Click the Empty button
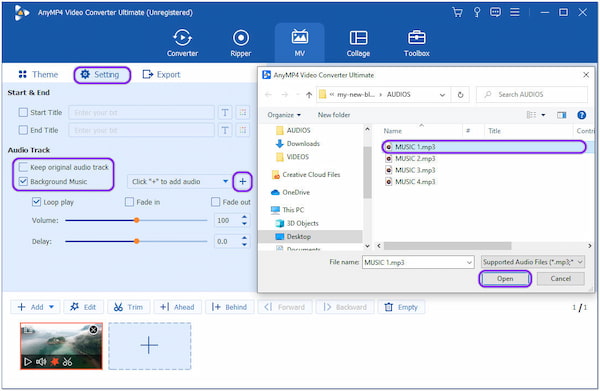 pos(401,307)
